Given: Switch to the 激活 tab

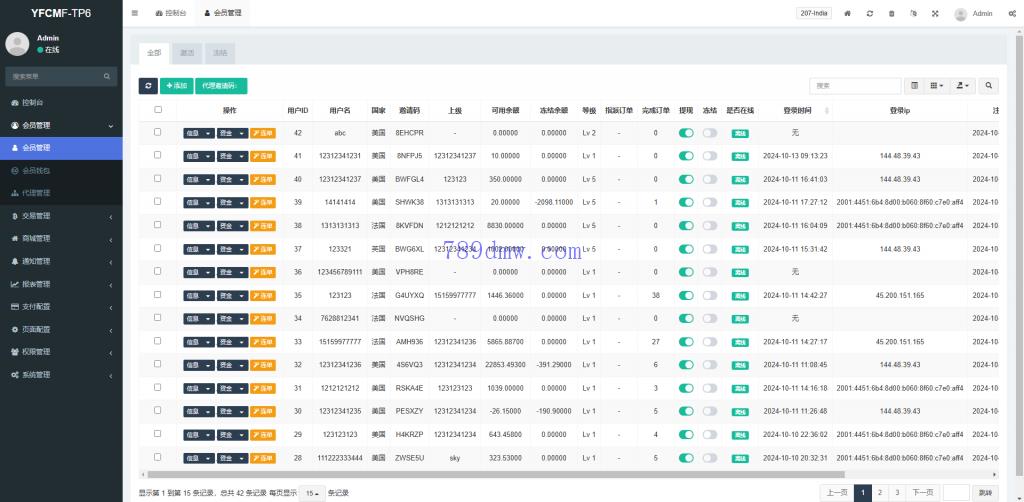Looking at the screenshot, I should click(187, 52).
